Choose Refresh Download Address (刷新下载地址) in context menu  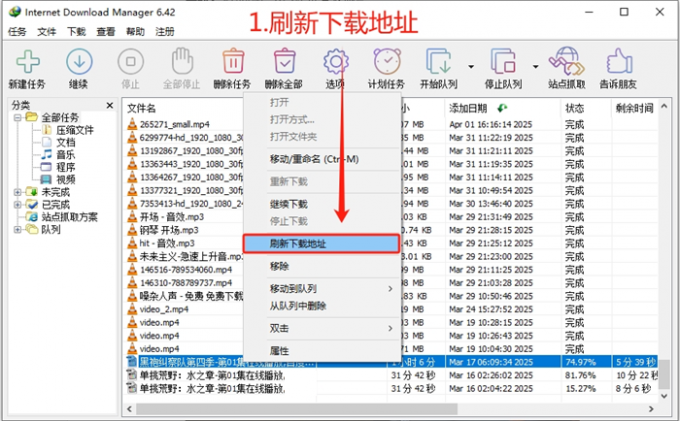(321, 244)
